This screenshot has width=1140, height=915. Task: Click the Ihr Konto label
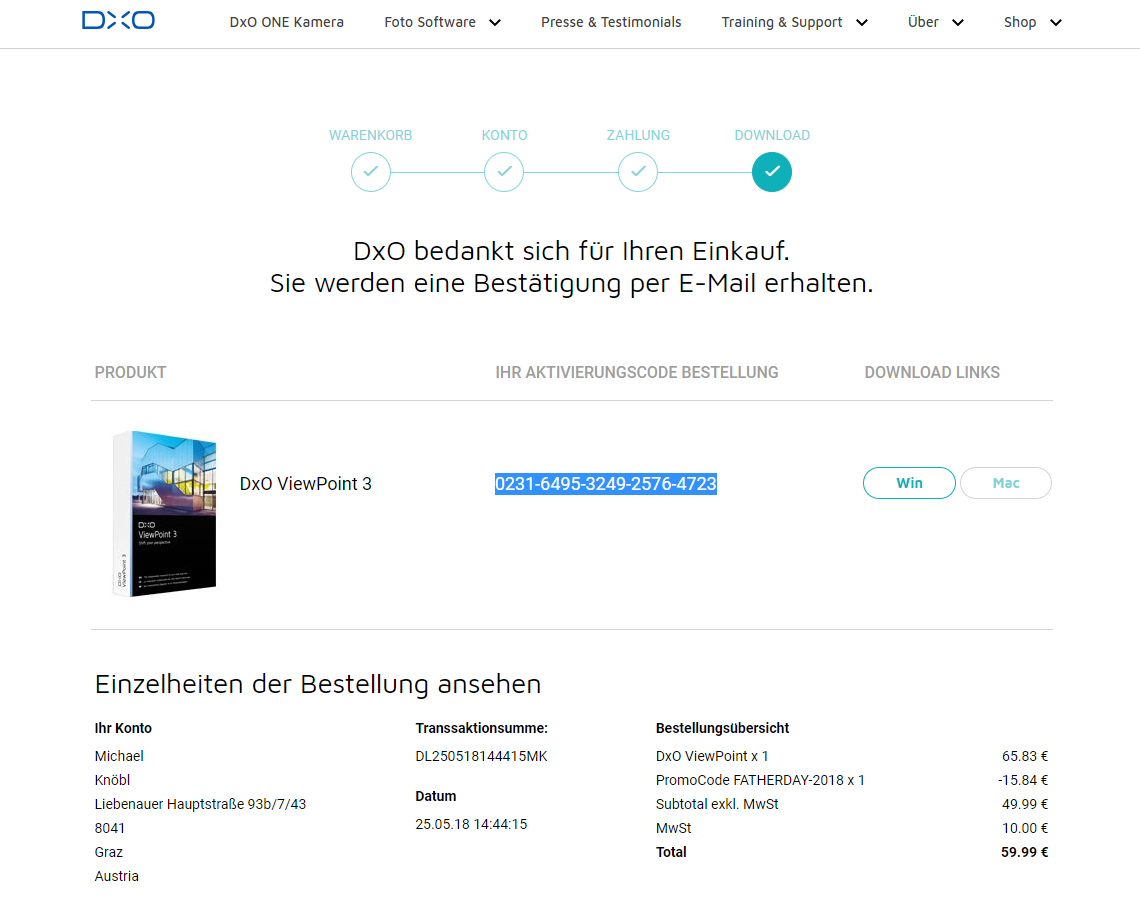pos(124,728)
